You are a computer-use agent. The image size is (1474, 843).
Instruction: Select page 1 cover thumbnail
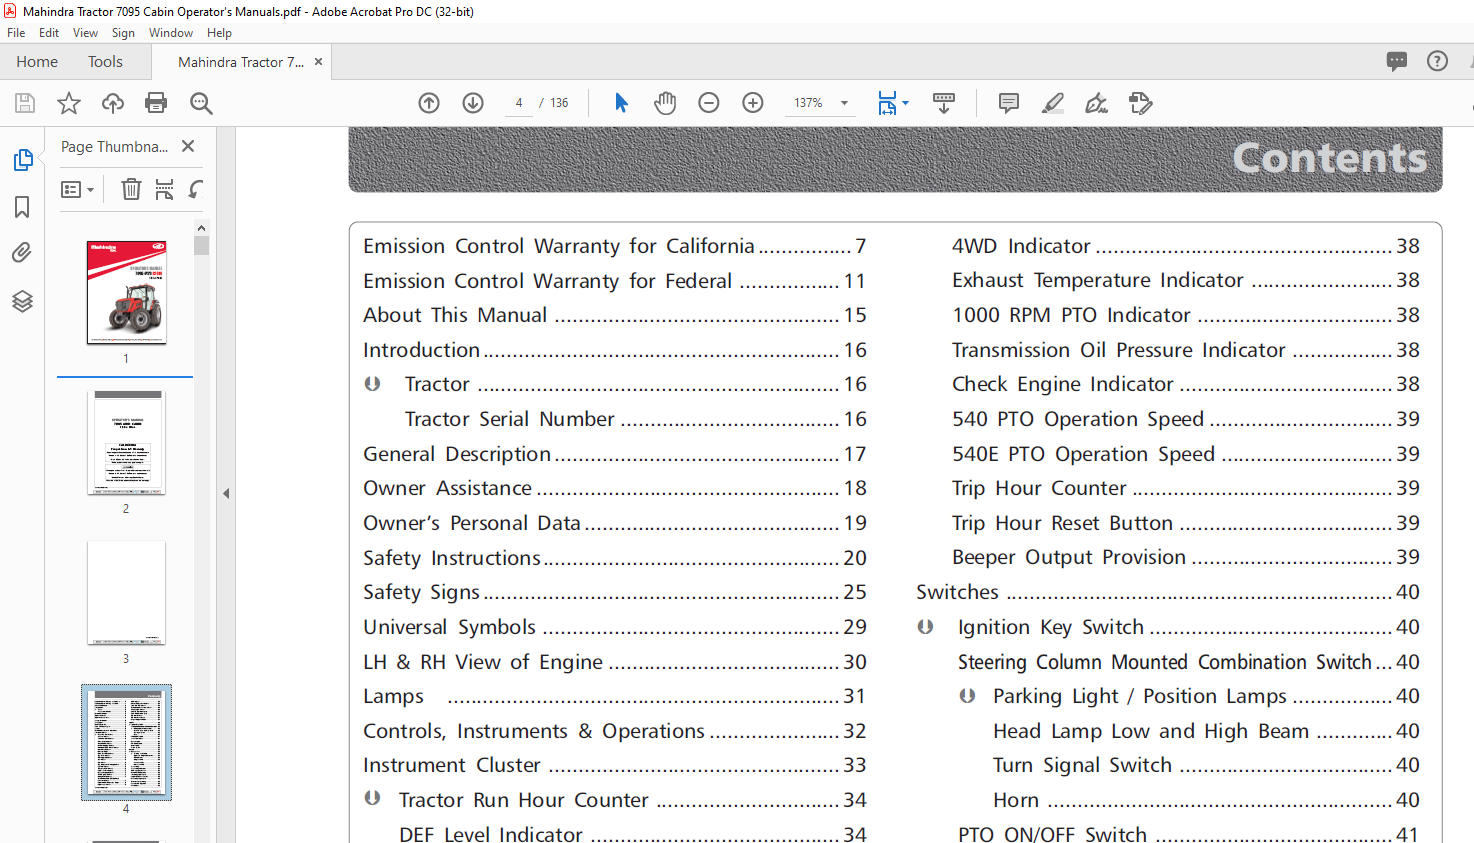coord(126,292)
